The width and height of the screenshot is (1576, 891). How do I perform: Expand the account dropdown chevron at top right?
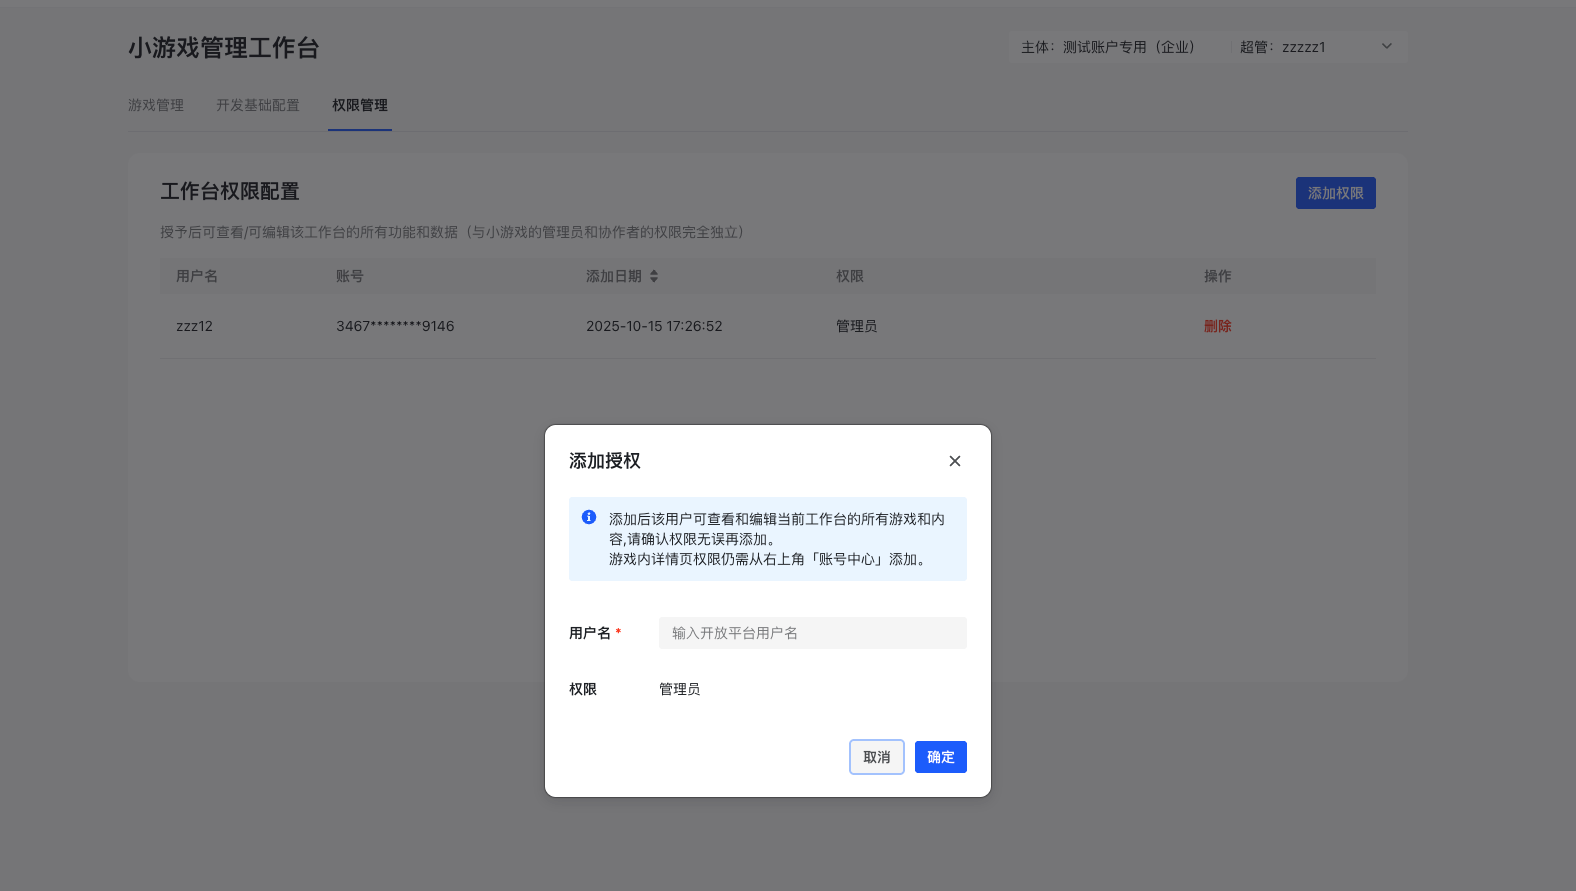point(1386,46)
